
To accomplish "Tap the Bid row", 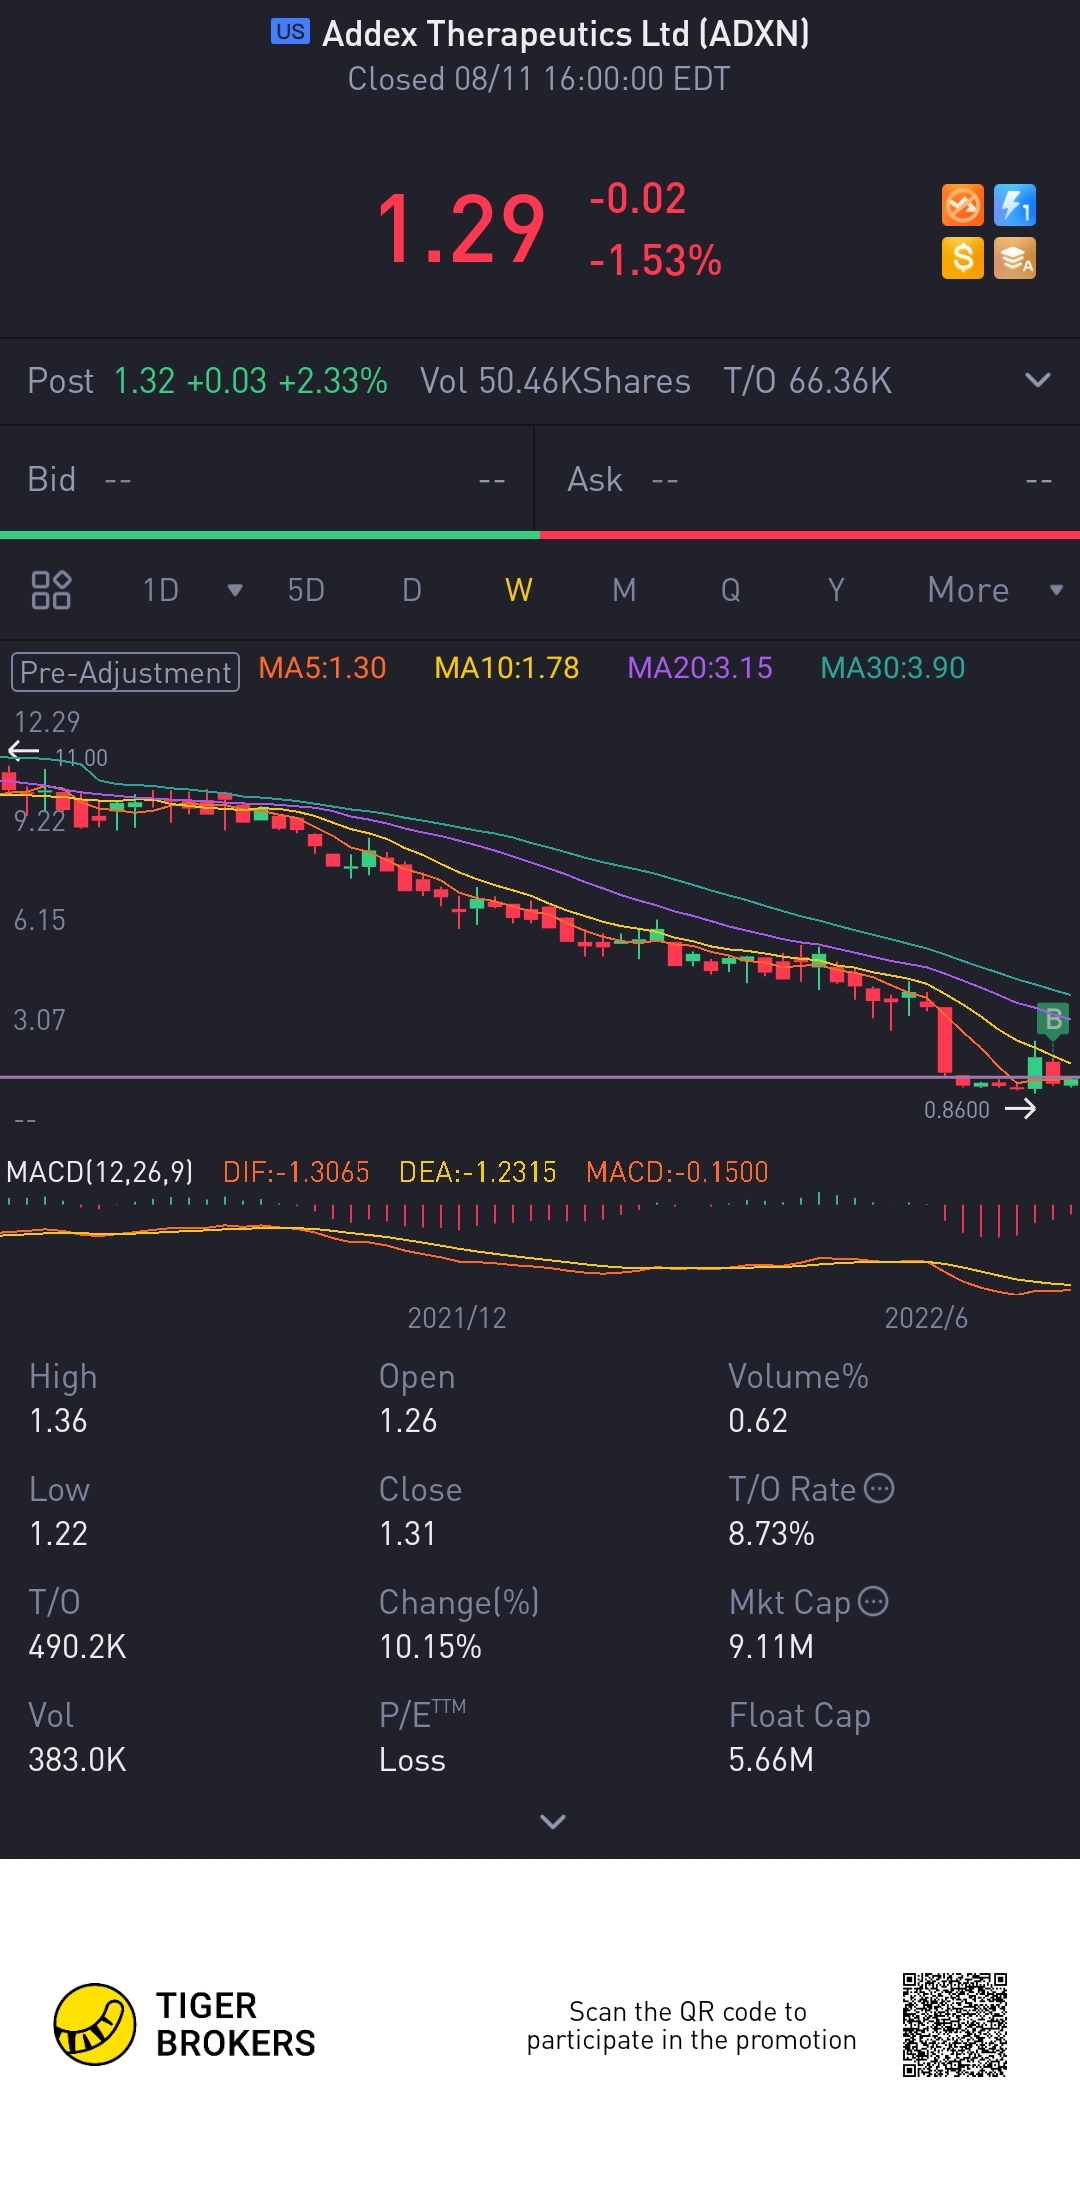I will coord(267,480).
